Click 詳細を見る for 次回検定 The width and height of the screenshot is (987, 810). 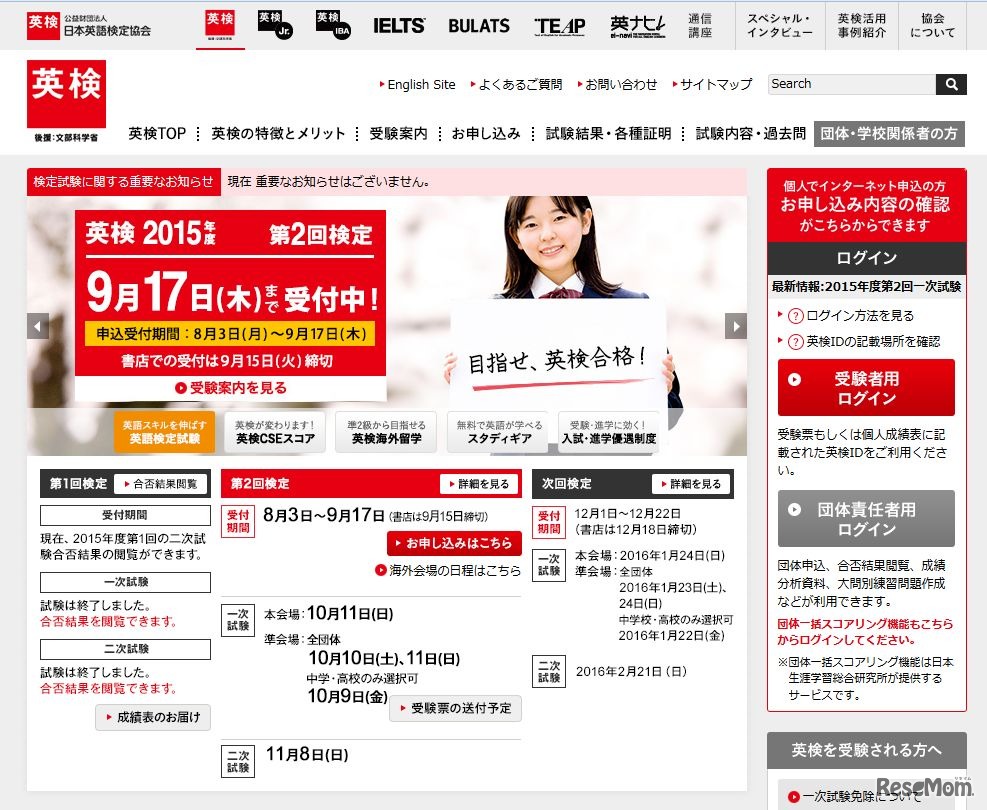coord(691,483)
